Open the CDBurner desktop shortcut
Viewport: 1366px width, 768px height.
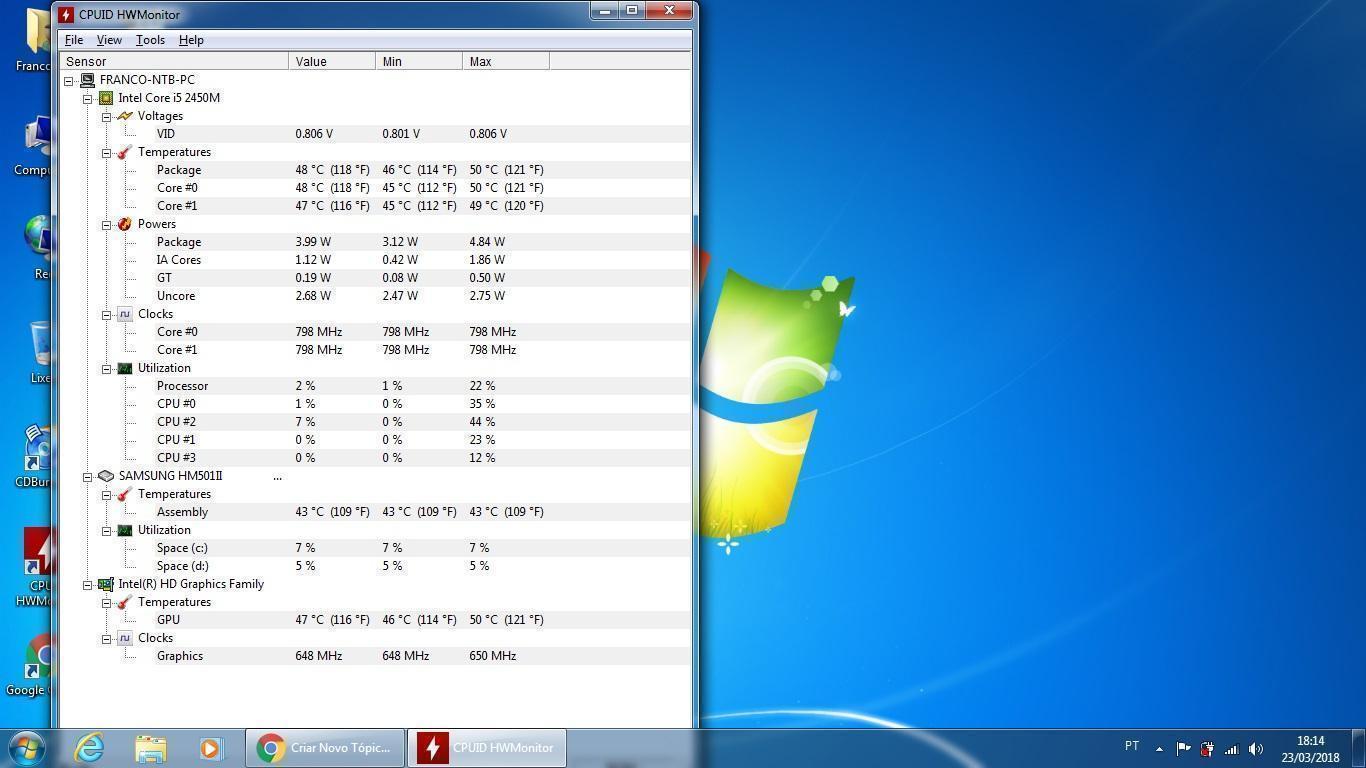click(33, 457)
